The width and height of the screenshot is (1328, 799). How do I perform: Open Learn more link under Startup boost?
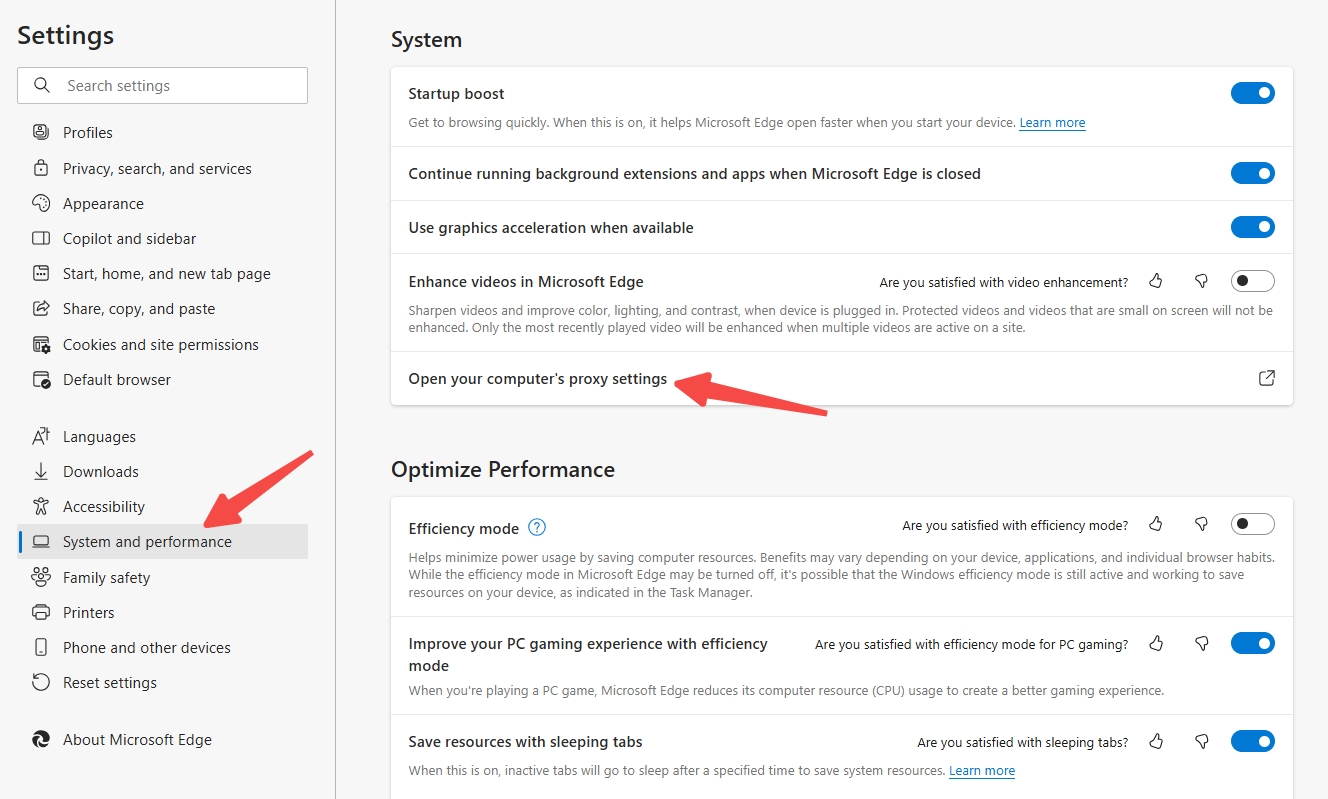pos(1052,122)
